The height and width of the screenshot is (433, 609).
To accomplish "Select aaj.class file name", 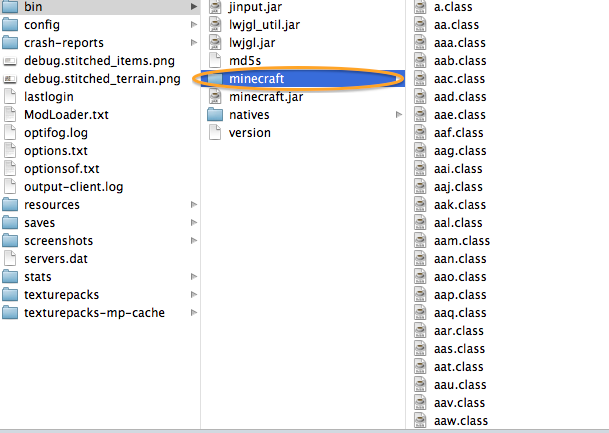I will [x=458, y=187].
